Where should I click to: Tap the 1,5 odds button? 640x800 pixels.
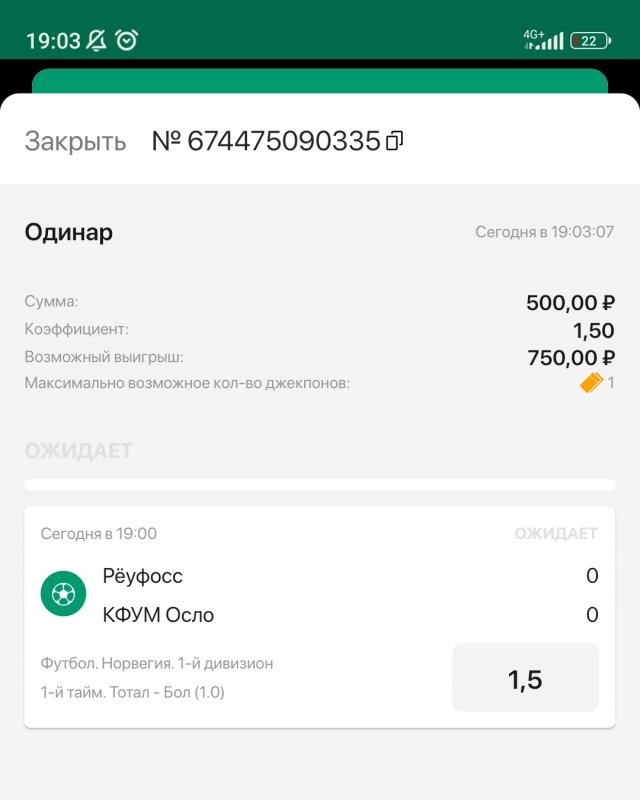click(525, 678)
